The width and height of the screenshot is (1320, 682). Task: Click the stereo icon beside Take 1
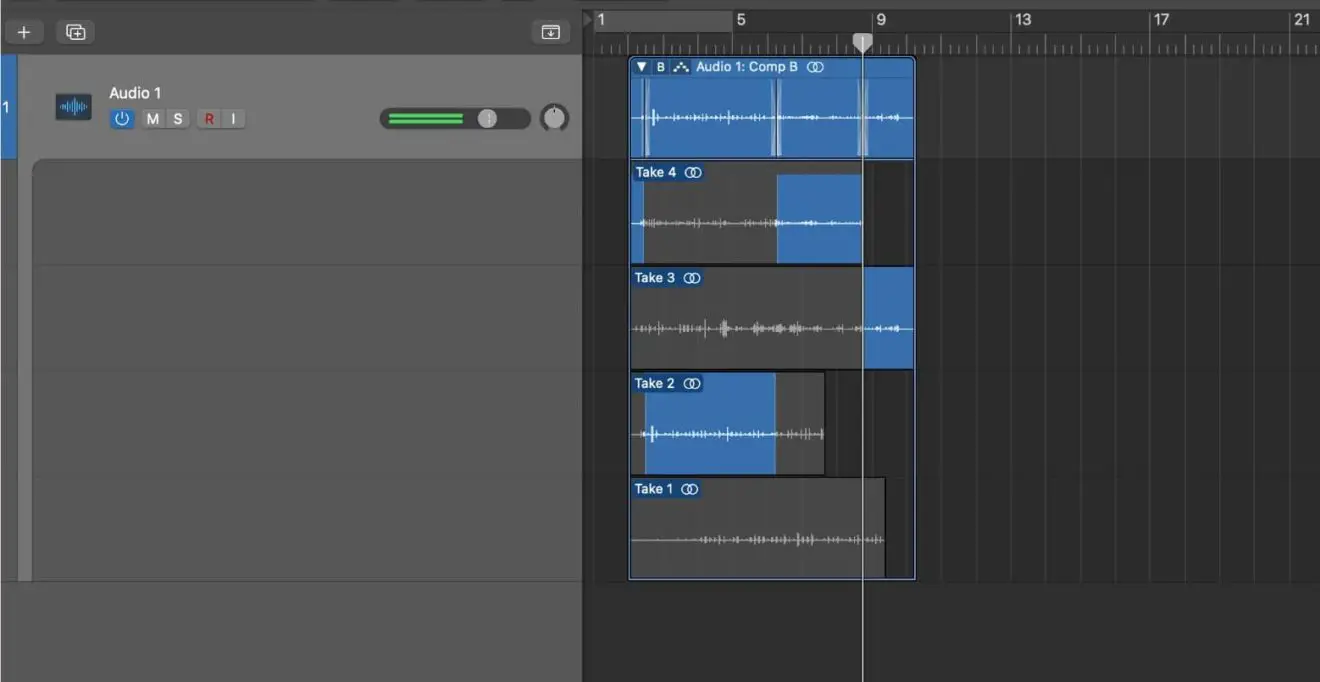[x=690, y=489]
